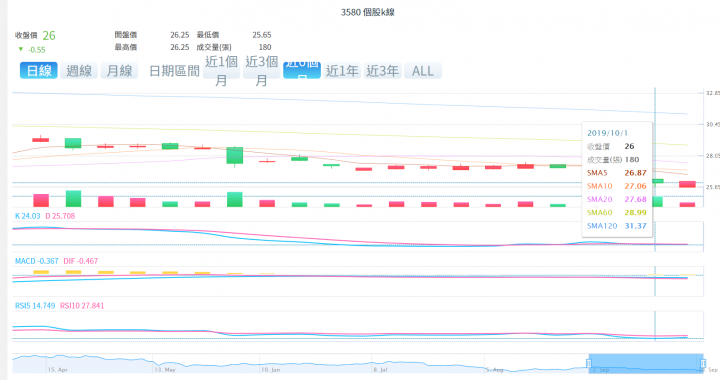Click the navigator right range handle
Screen dimensions: 720x380
703,363
